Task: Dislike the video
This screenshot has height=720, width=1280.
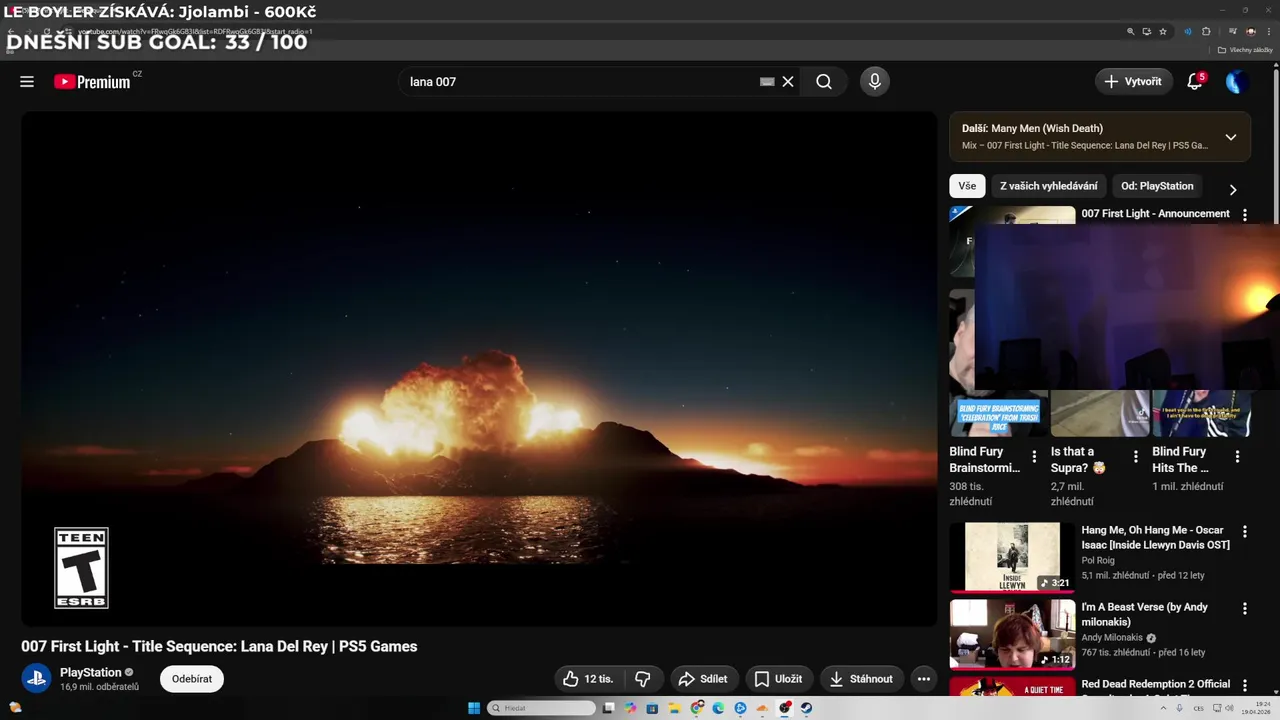Action: click(x=643, y=679)
